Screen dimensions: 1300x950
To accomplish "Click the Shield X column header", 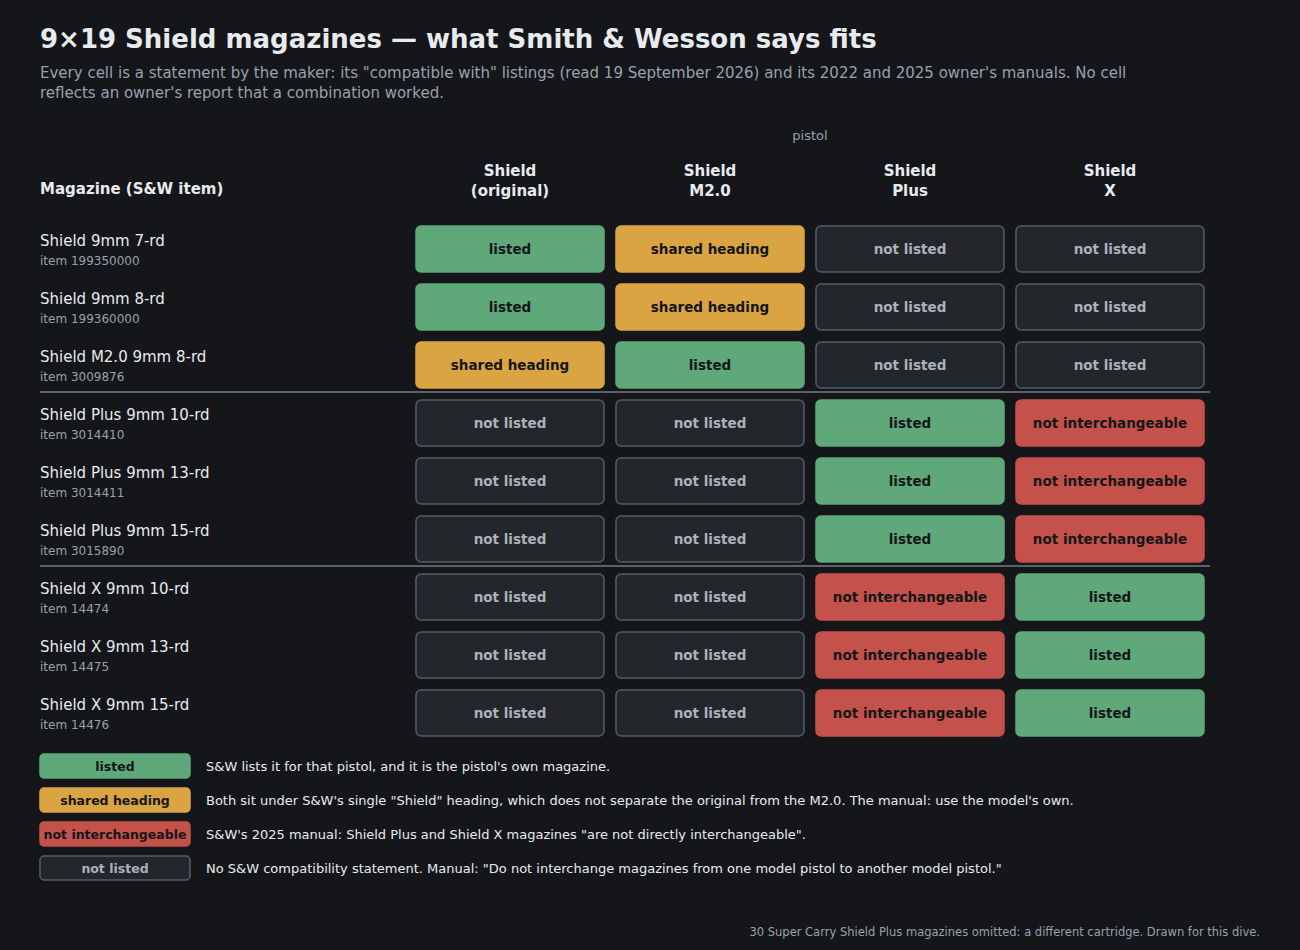I will [x=1110, y=181].
